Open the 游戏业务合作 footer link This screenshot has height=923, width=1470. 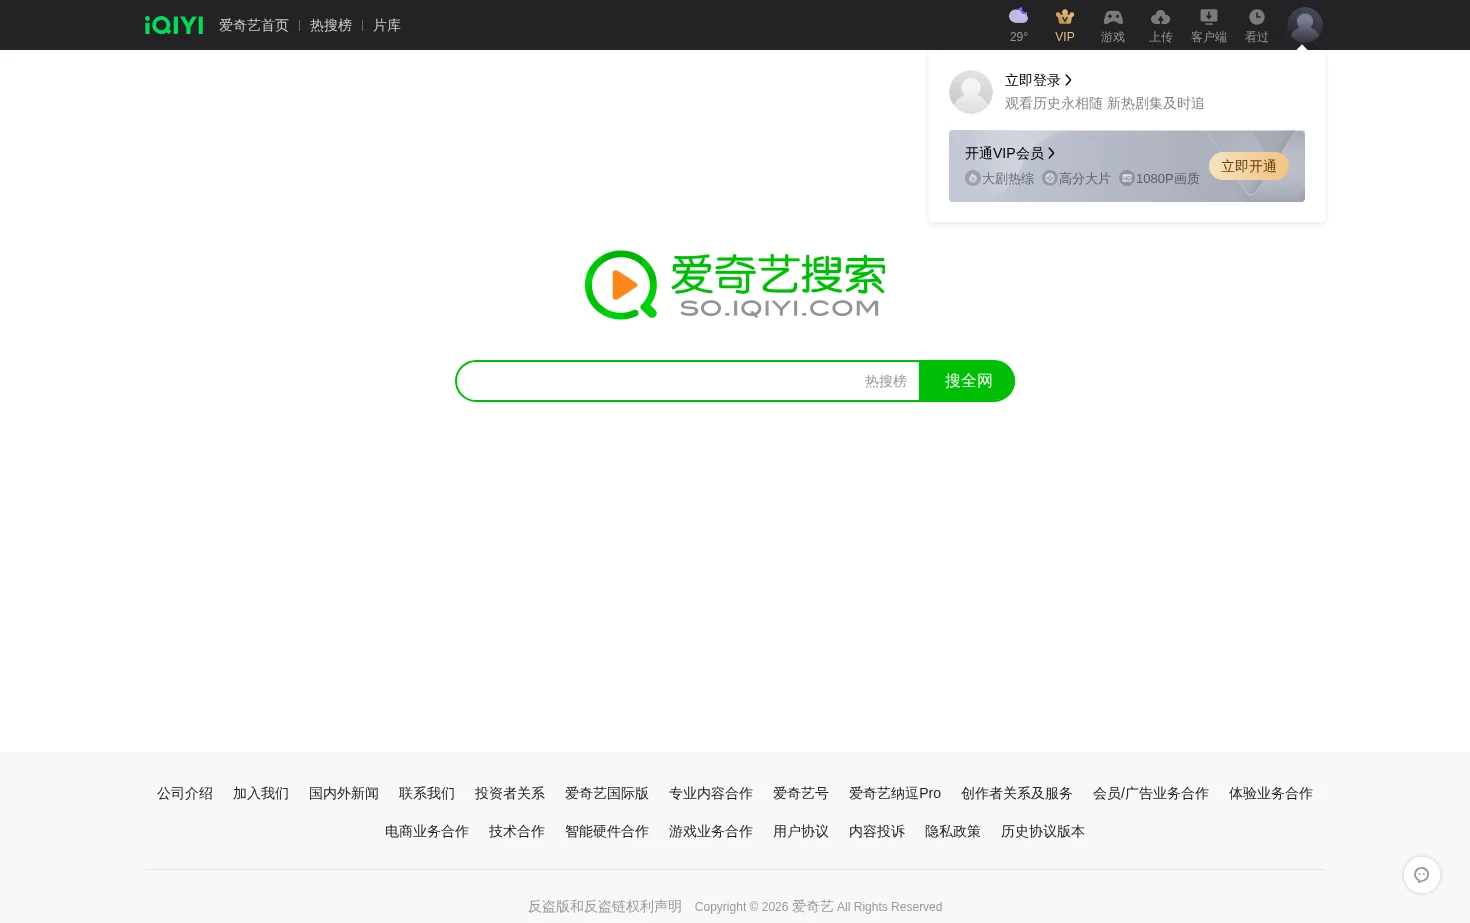click(711, 831)
